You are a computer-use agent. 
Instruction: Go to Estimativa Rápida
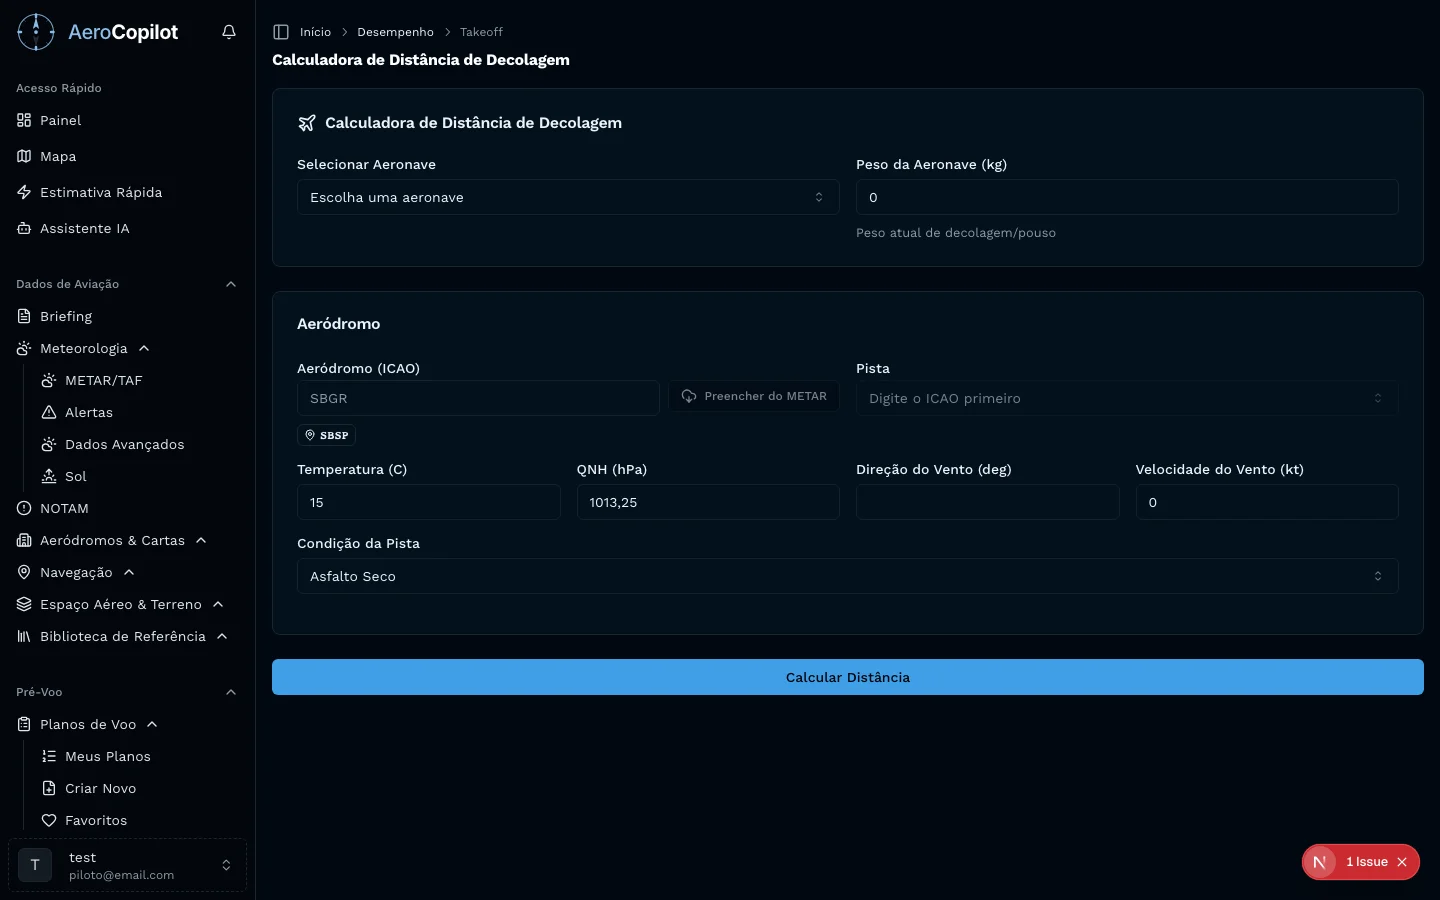(100, 192)
